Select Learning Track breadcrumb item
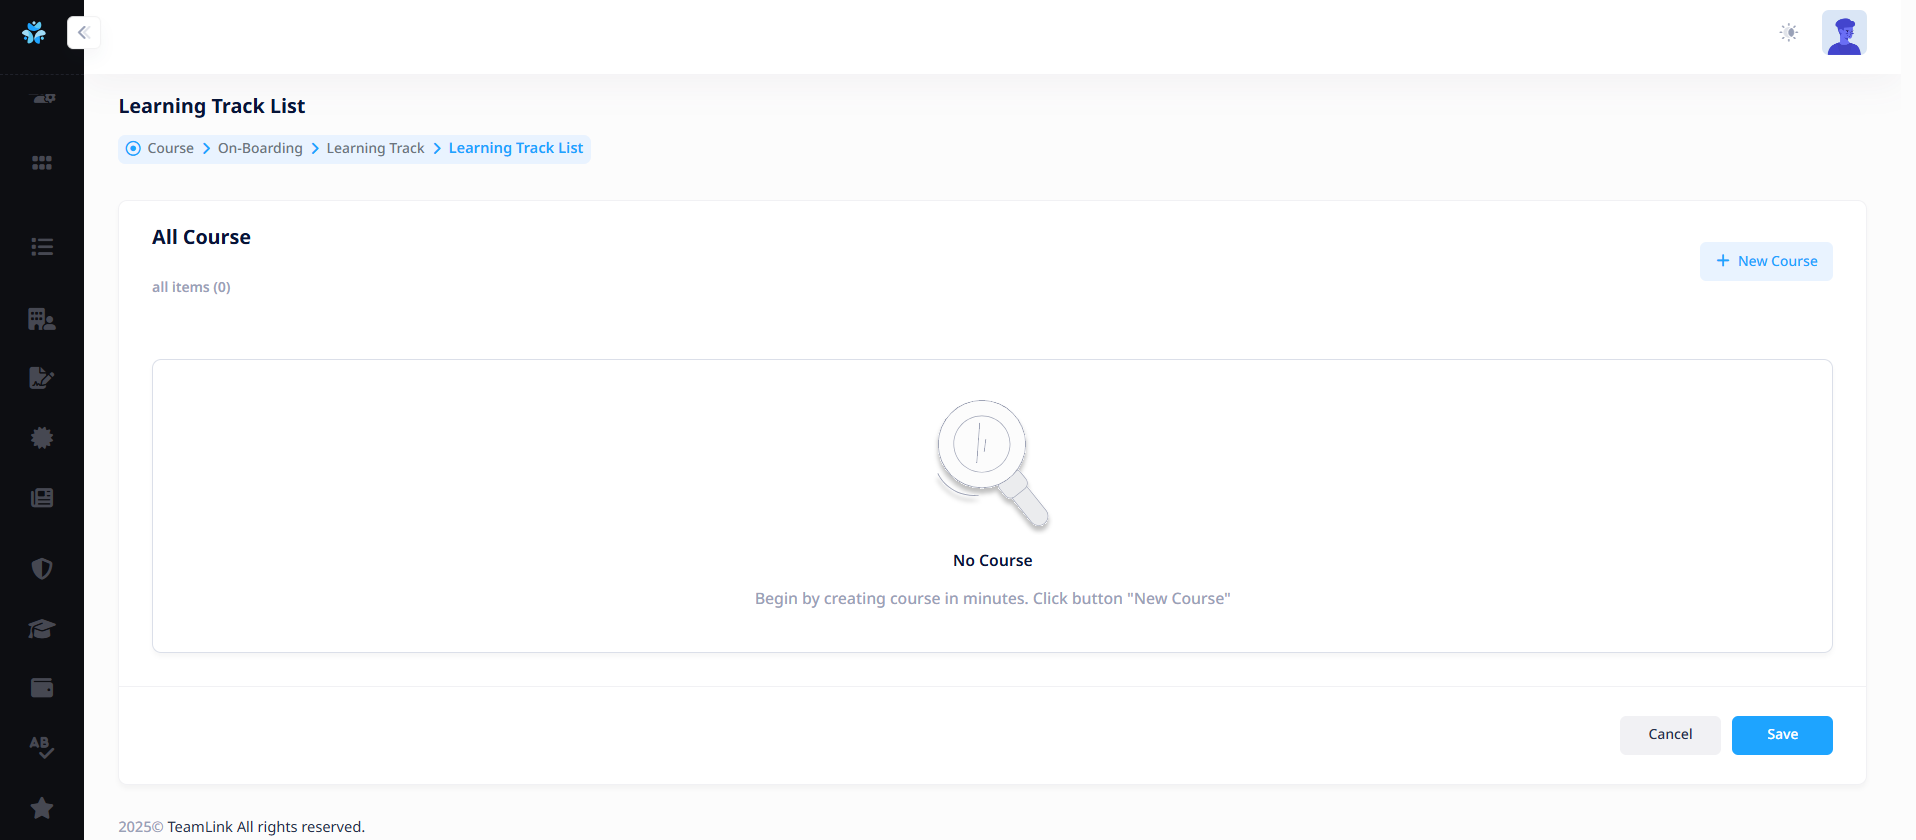1916x840 pixels. point(375,148)
